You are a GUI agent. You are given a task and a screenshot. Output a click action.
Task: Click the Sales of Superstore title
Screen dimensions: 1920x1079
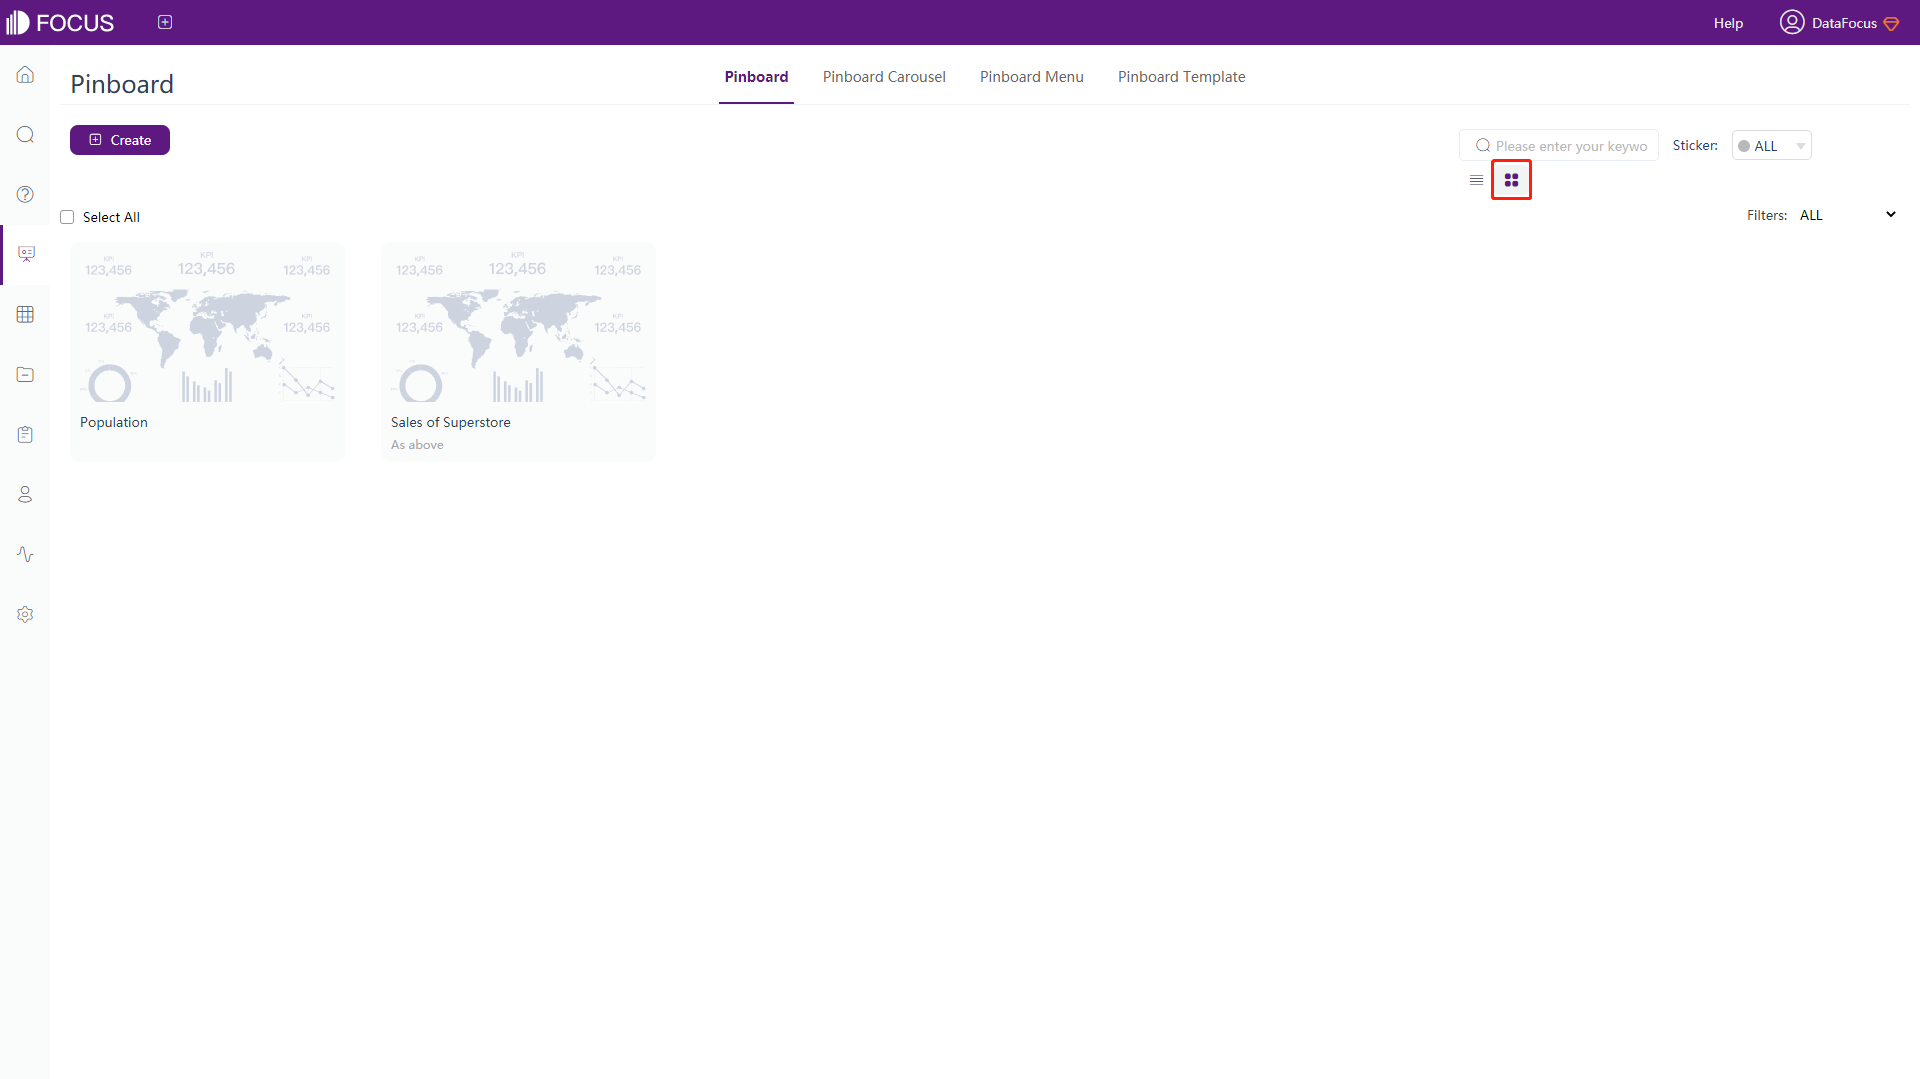pyautogui.click(x=451, y=423)
